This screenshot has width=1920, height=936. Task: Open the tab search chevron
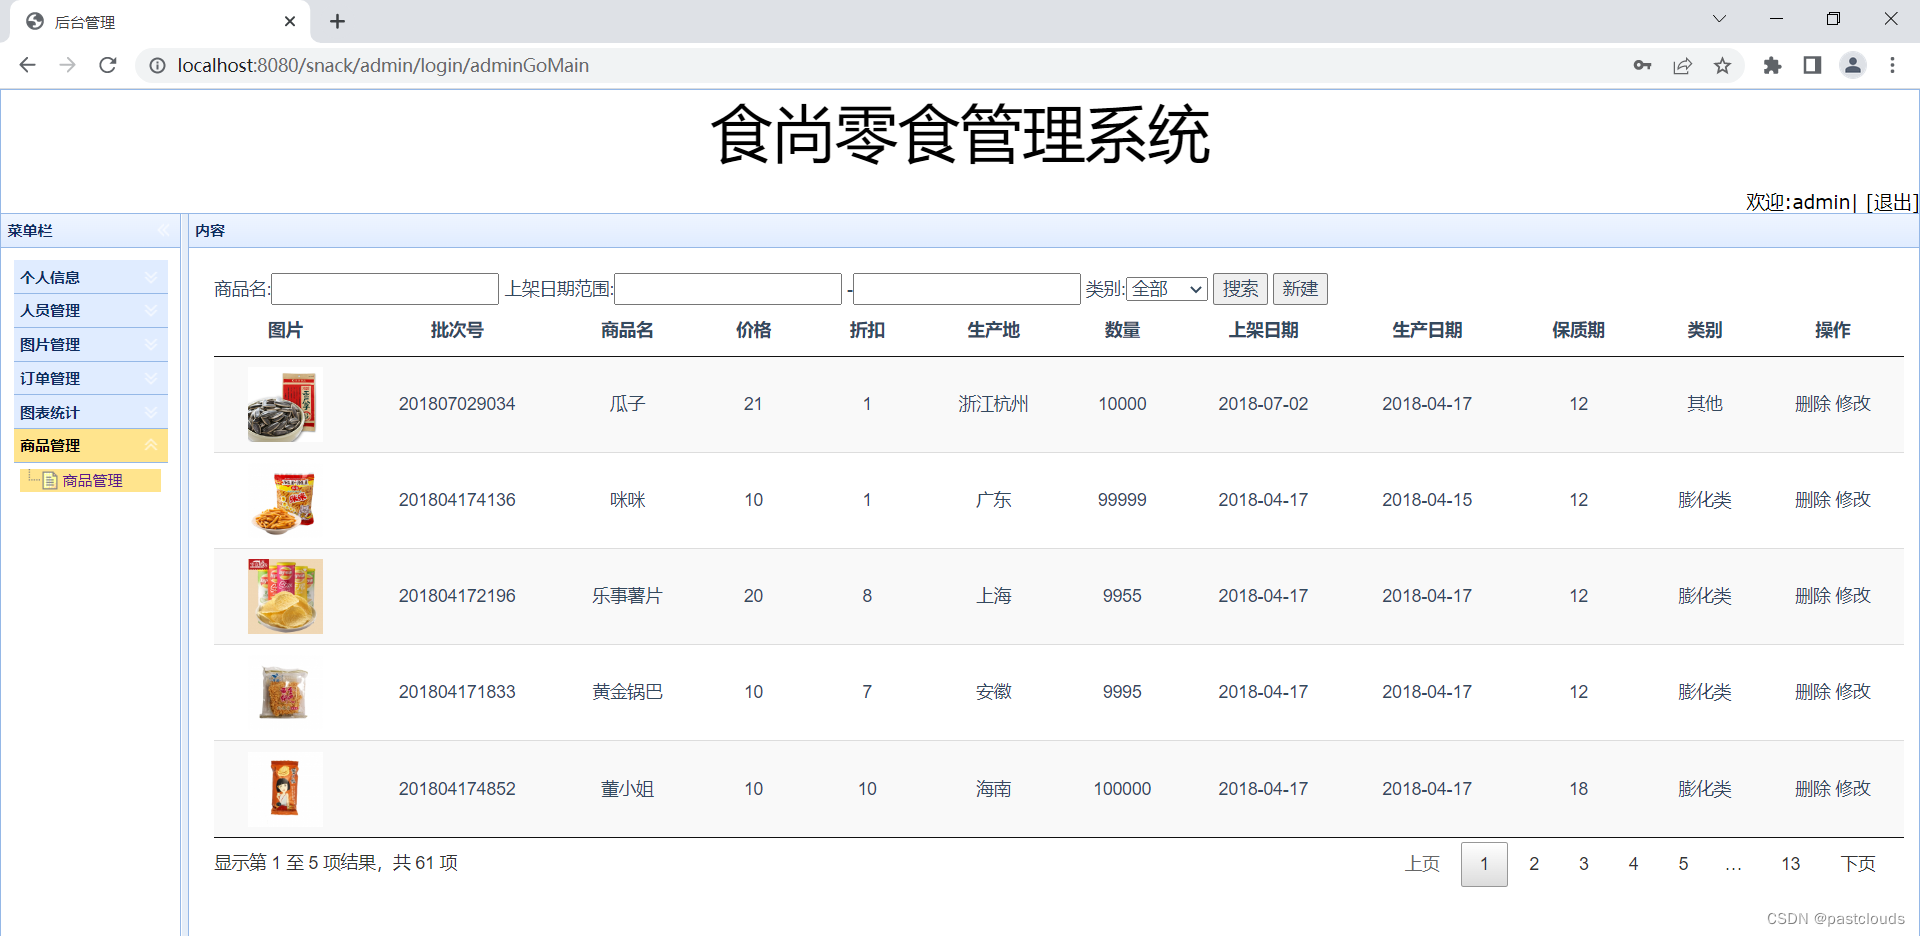(1719, 19)
